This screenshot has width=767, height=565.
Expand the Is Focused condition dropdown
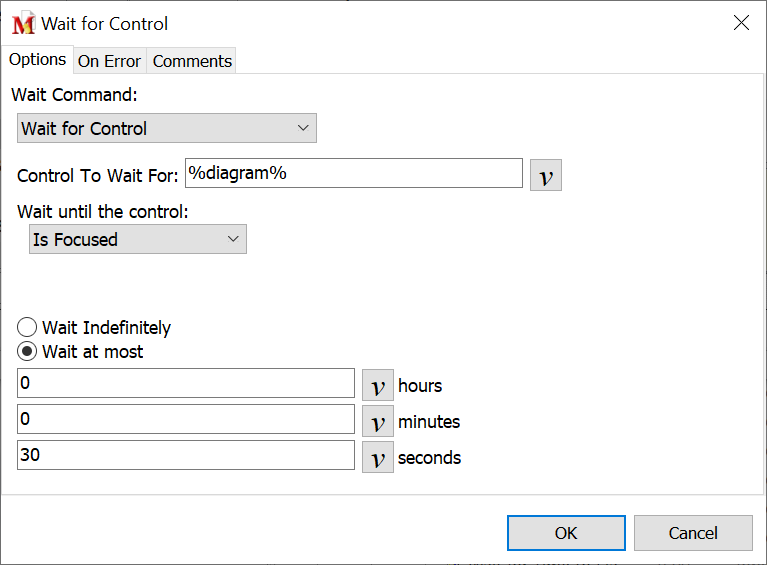(x=137, y=240)
